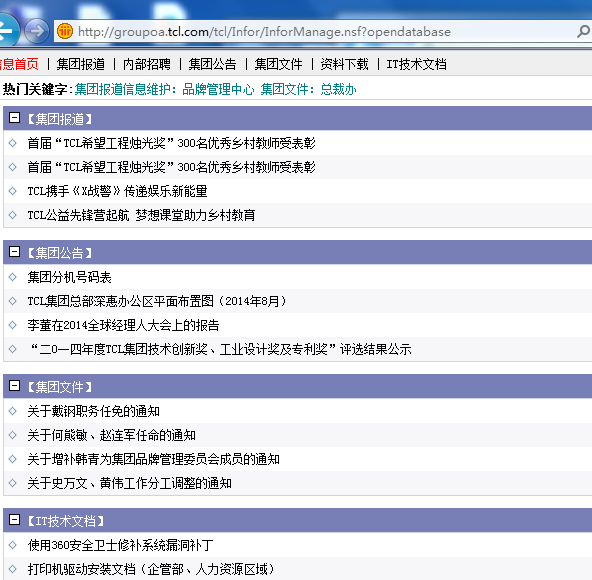Click hot keyword 集团文件: 总裁办
The height and width of the screenshot is (580, 592).
308,89
